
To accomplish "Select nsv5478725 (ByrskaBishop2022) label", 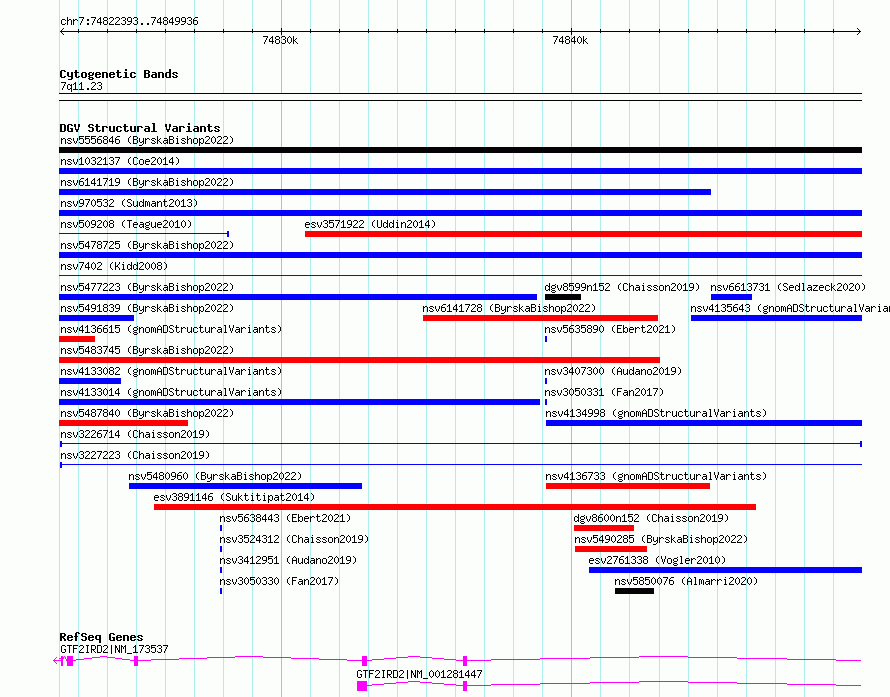I will pos(147,245).
